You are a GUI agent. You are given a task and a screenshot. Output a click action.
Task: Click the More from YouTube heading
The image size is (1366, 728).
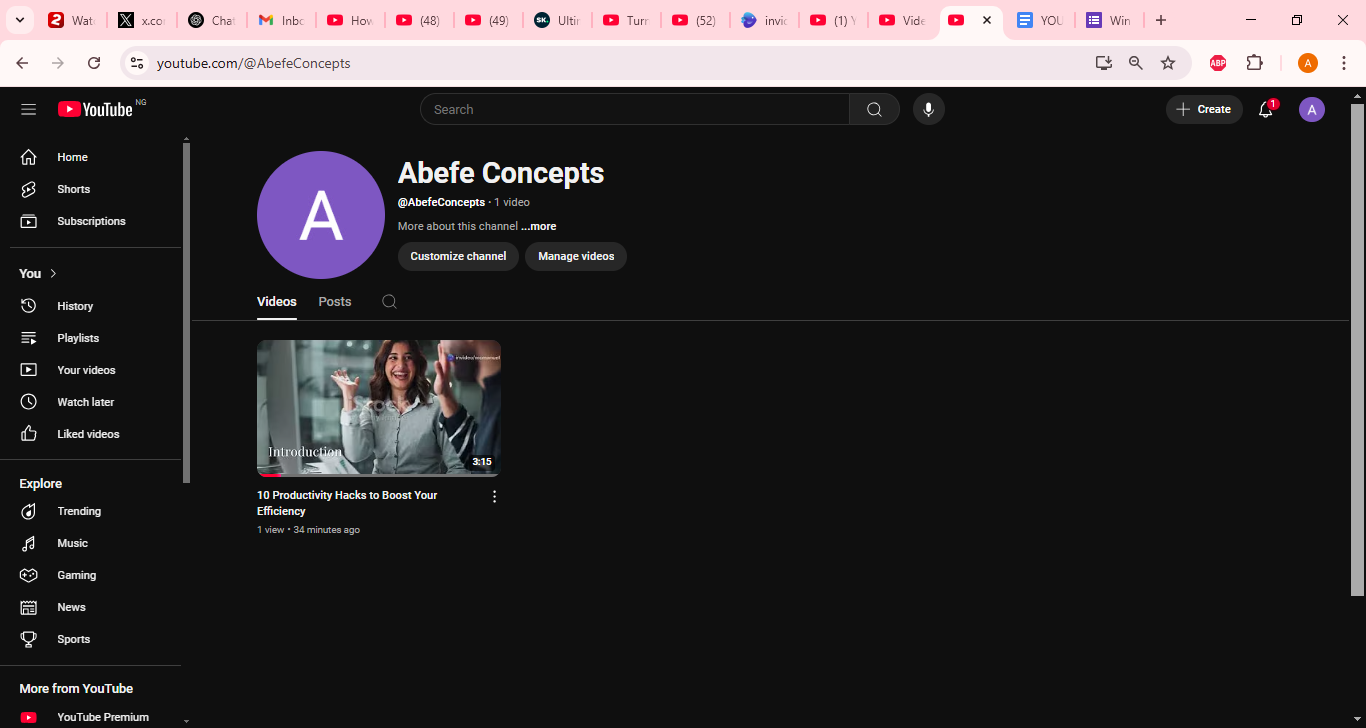click(76, 688)
